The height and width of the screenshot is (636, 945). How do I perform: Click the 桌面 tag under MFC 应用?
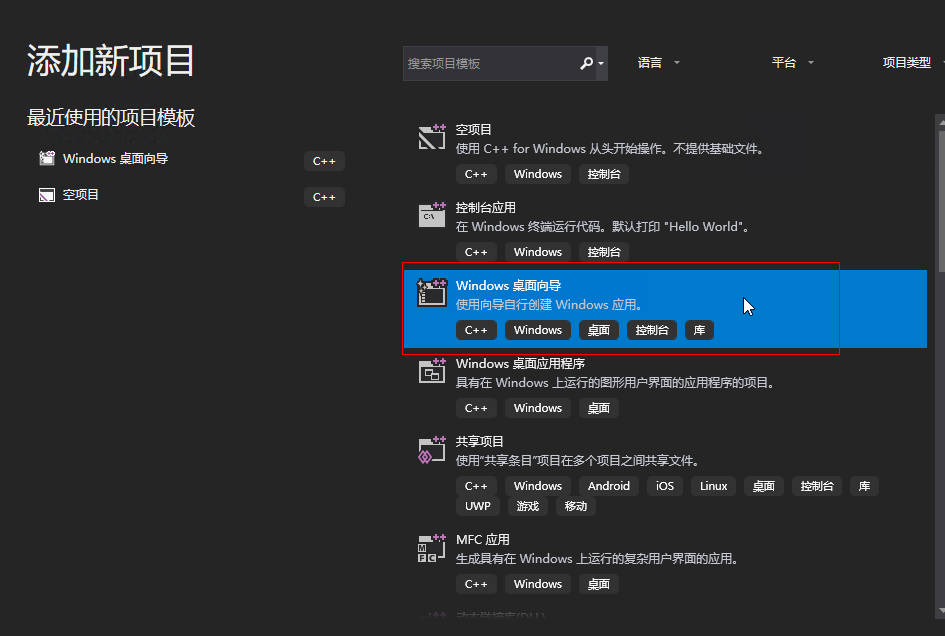point(598,584)
